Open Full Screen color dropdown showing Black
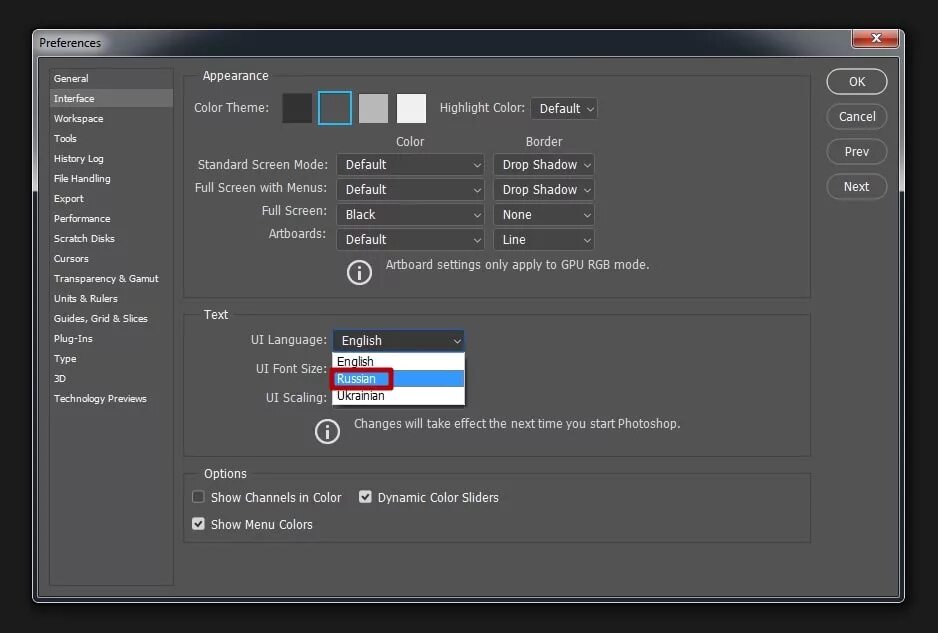 point(410,215)
